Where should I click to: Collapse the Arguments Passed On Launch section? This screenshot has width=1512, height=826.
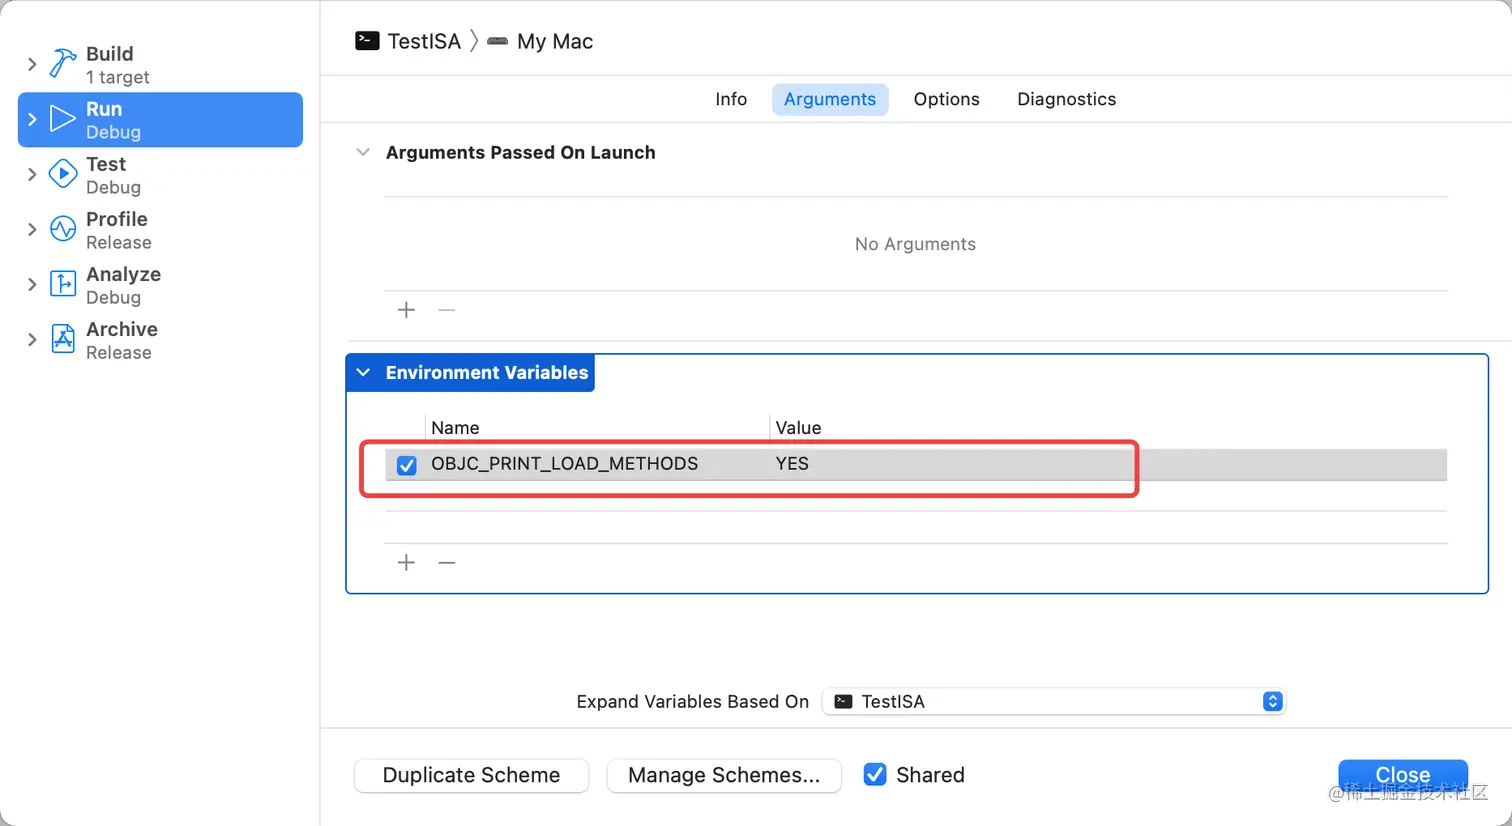coord(363,152)
